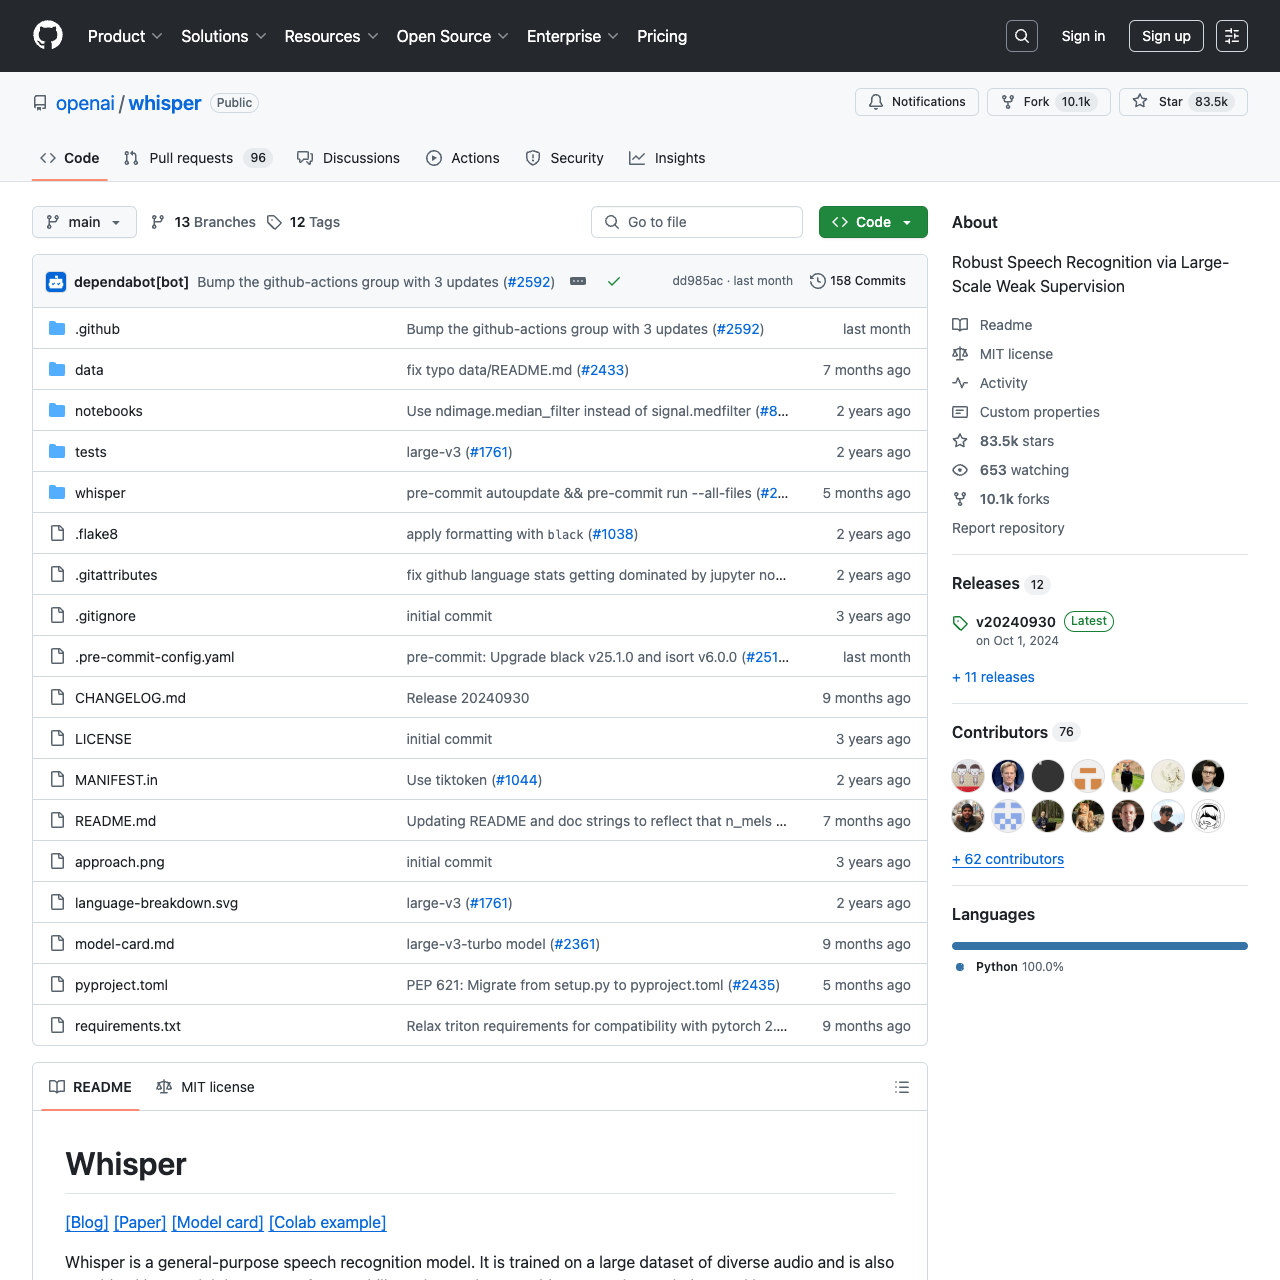Click the Python language bar

(1100, 946)
